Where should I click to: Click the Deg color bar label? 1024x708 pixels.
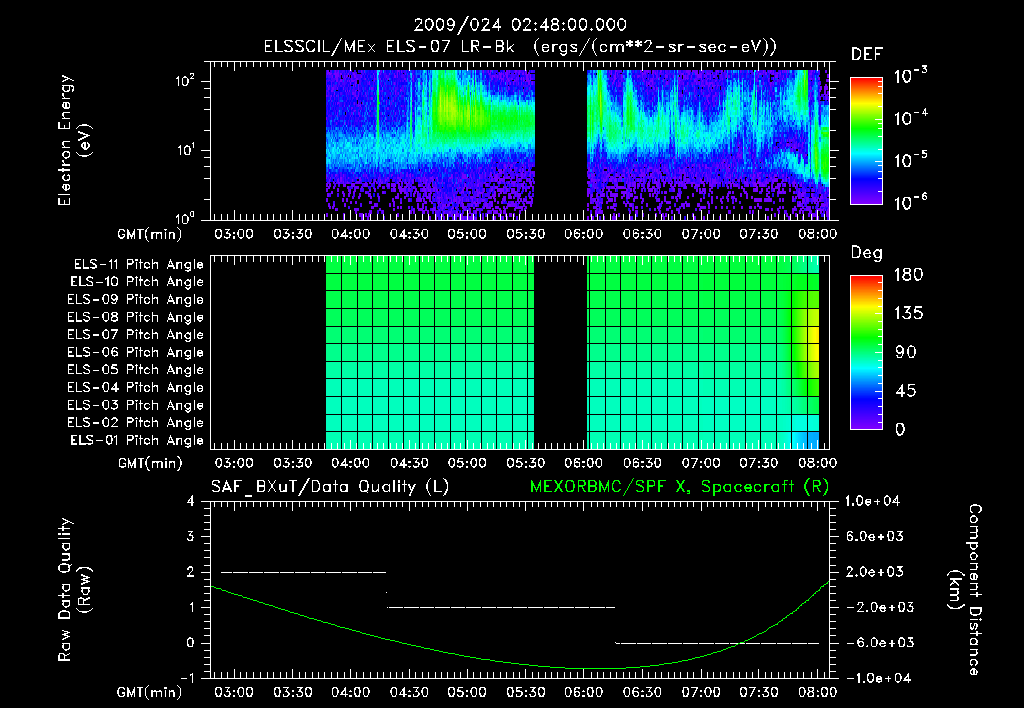pyautogui.click(x=866, y=253)
